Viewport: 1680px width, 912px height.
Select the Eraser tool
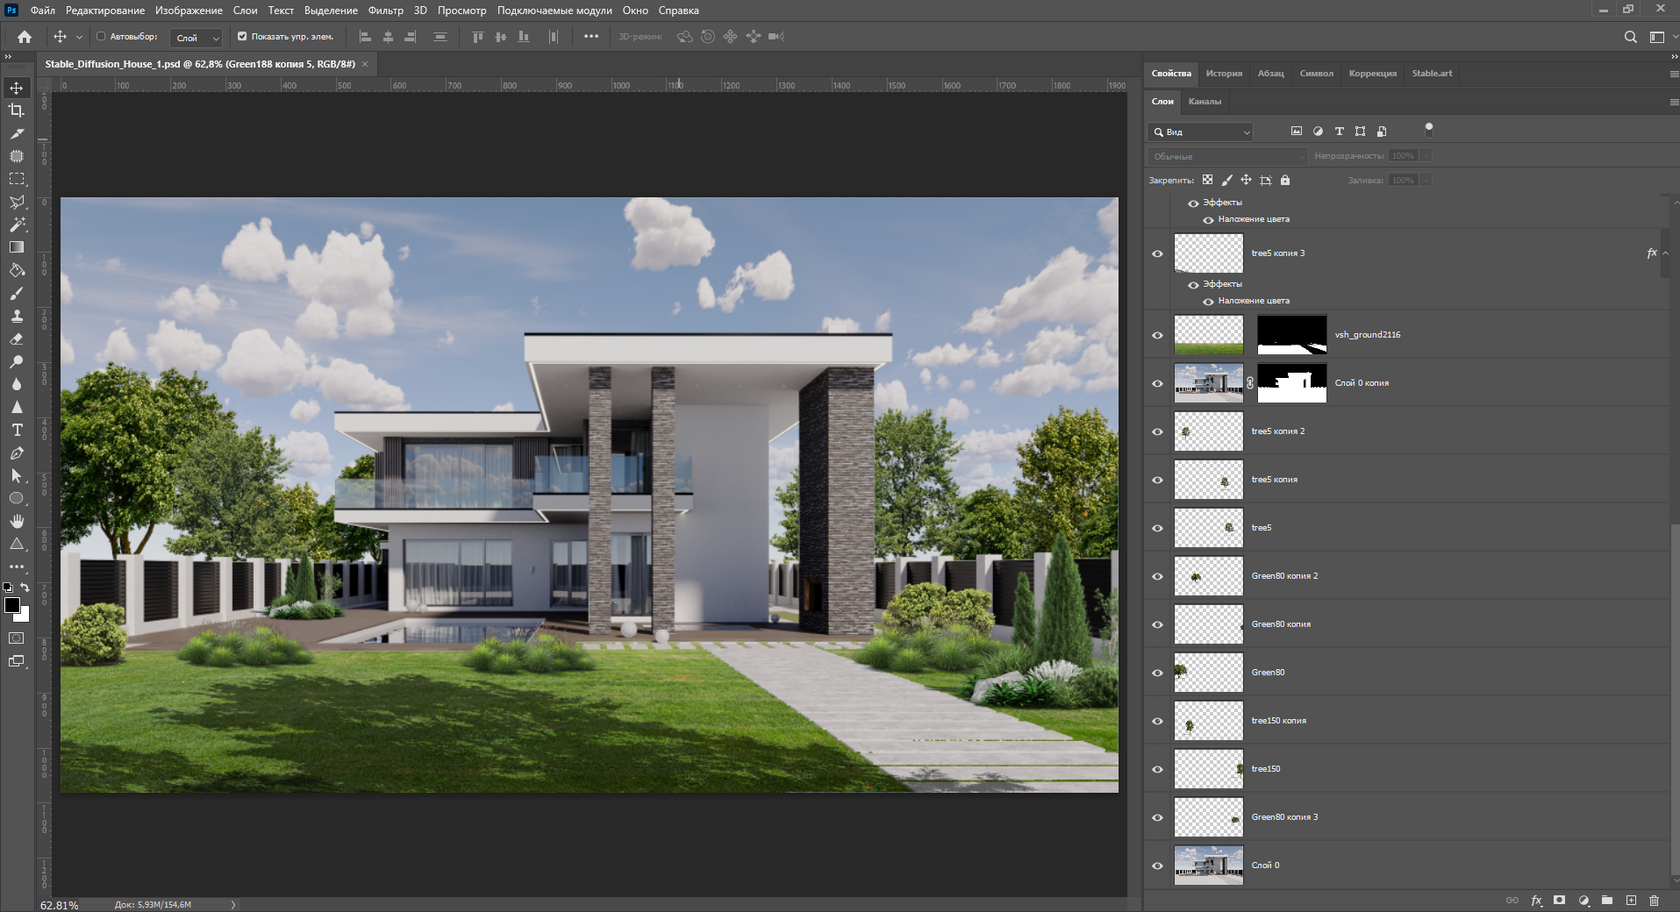point(16,339)
